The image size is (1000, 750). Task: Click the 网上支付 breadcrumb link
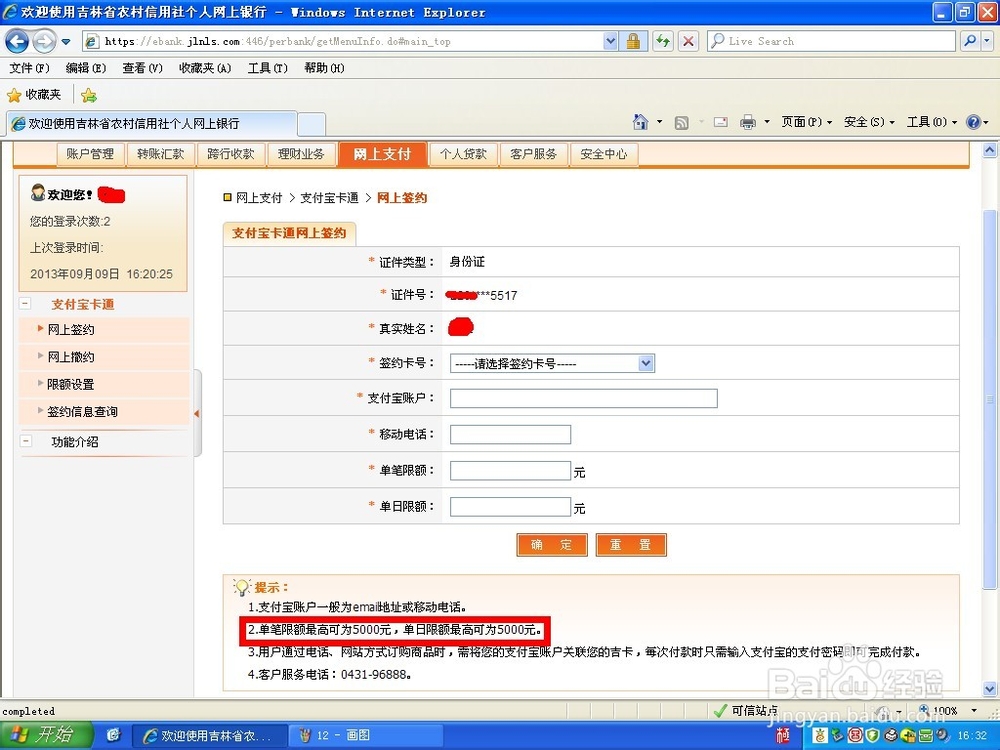[x=259, y=198]
